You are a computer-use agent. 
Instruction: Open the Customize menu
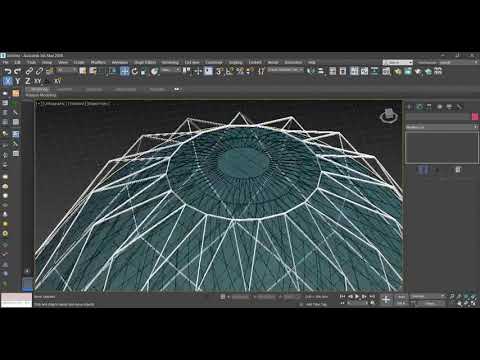pos(214,62)
